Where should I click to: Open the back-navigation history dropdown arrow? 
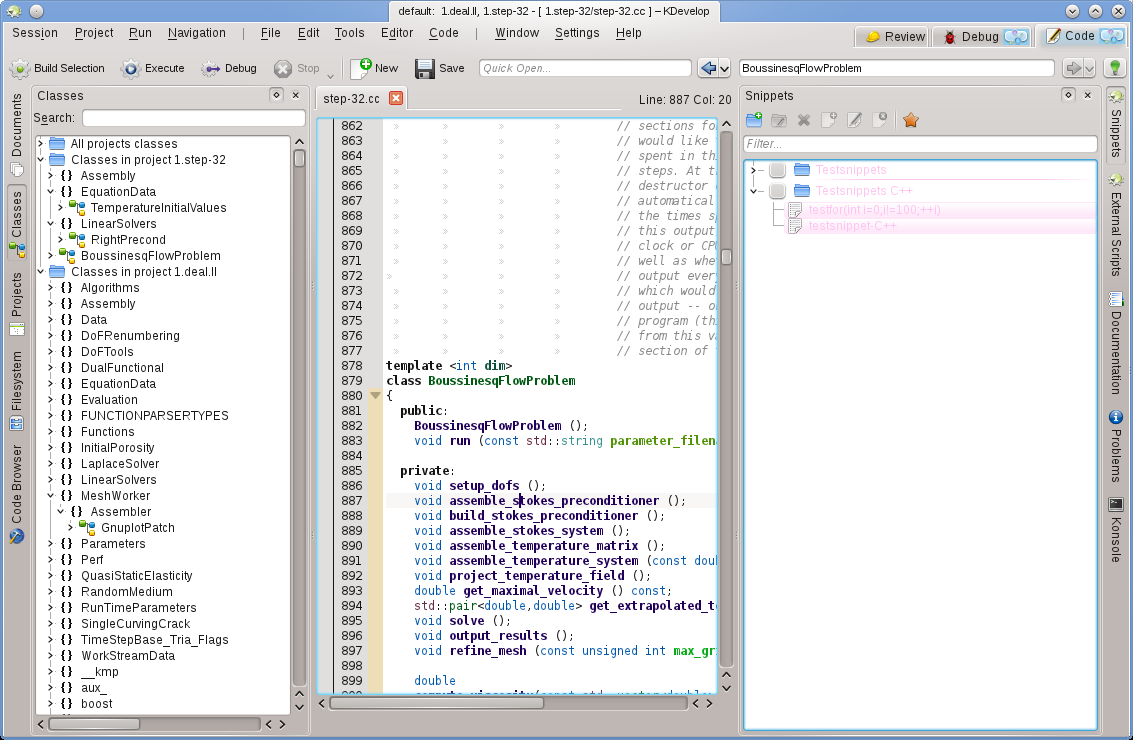pyautogui.click(x=722, y=68)
